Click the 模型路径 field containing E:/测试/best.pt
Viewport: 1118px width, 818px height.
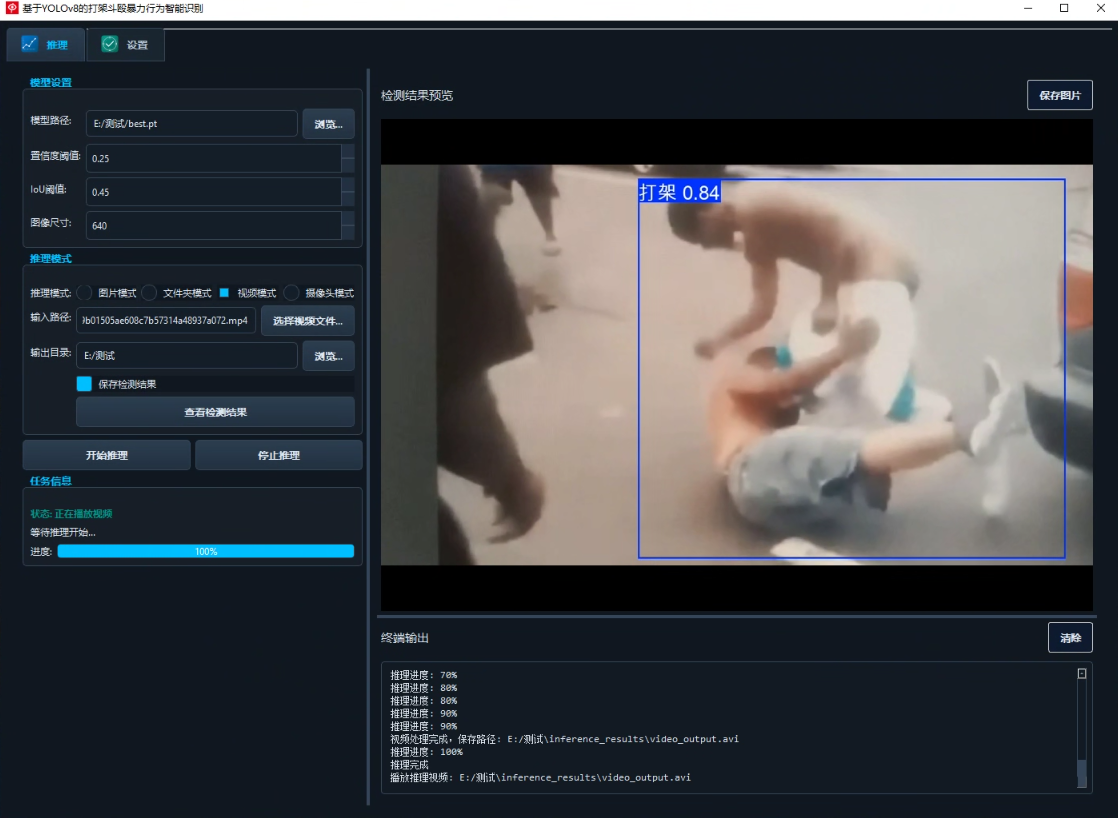click(192, 123)
